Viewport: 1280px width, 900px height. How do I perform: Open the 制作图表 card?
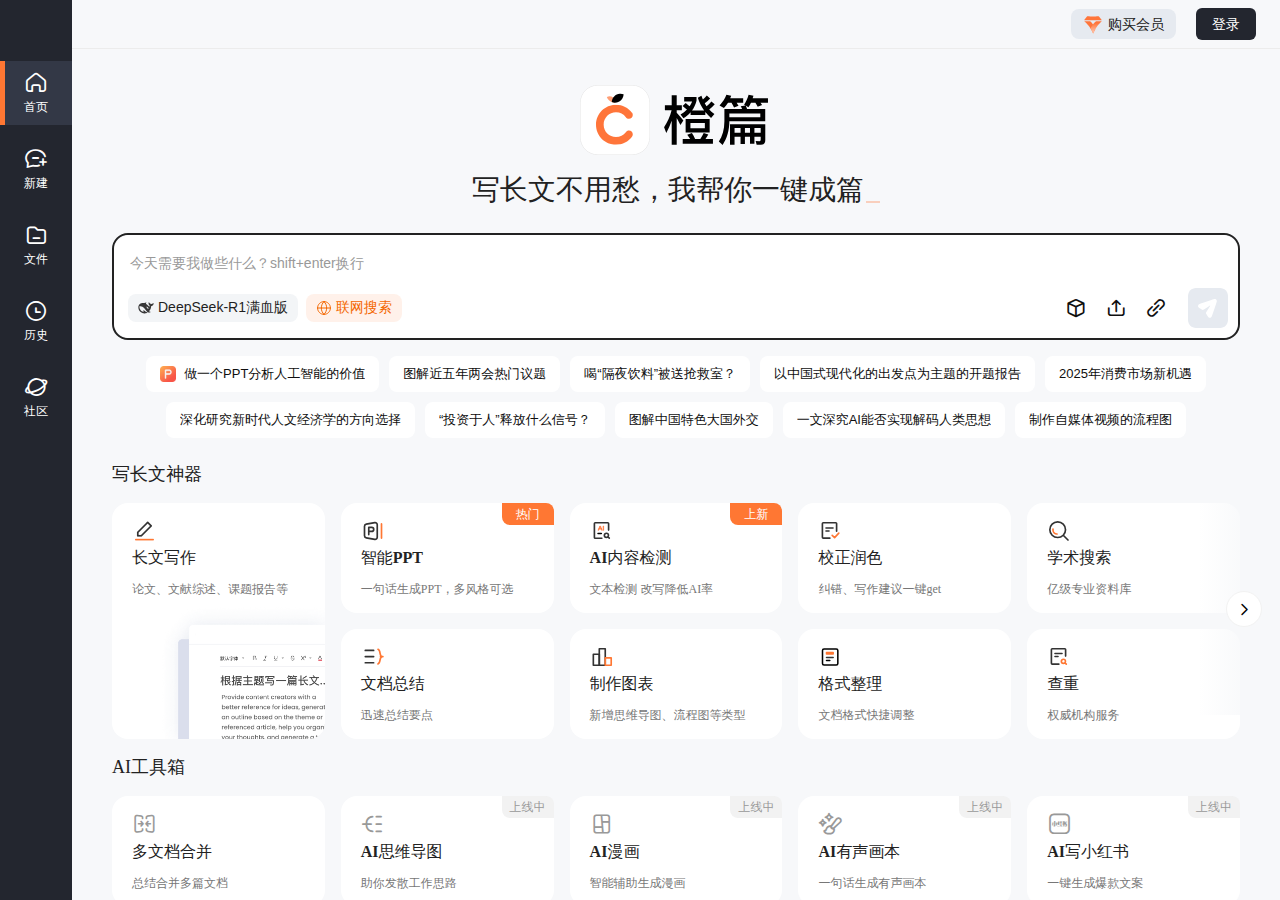point(676,684)
